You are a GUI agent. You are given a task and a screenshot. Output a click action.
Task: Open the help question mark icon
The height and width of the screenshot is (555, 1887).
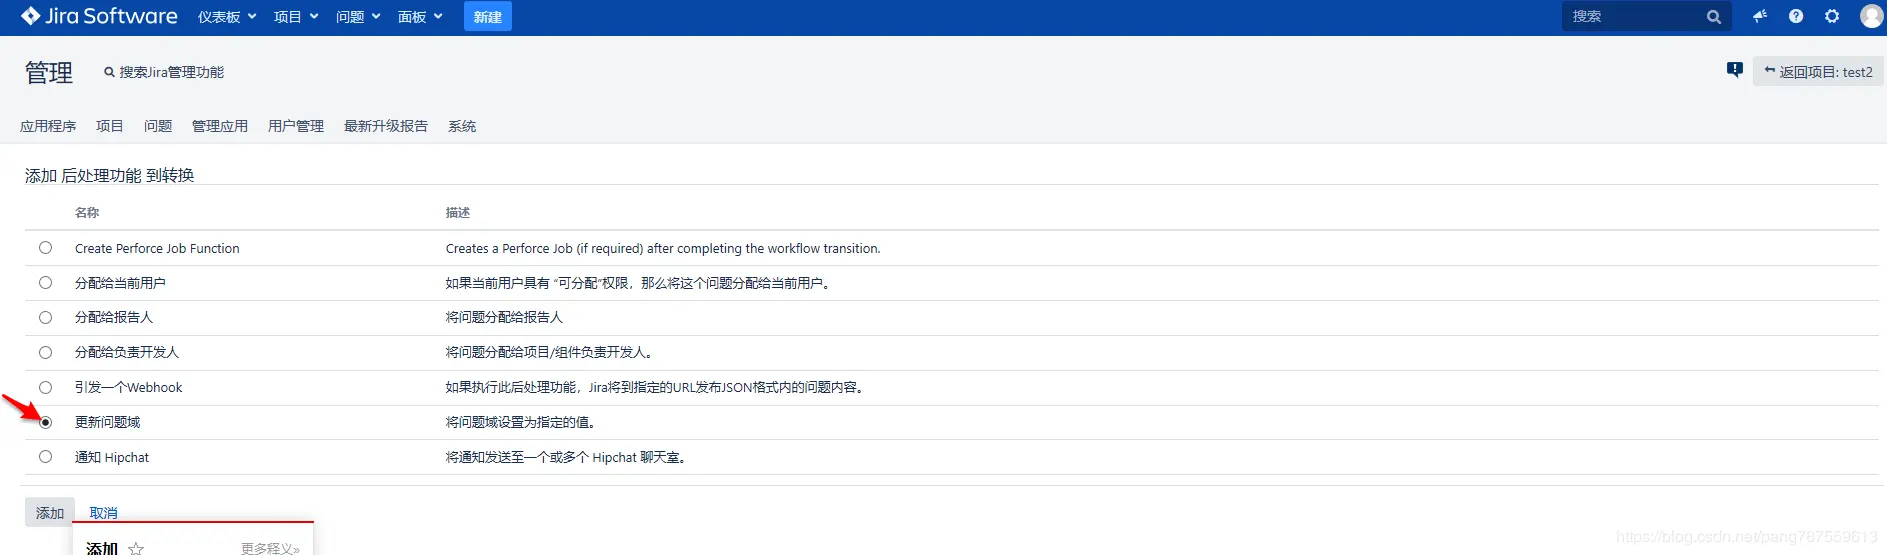point(1796,16)
